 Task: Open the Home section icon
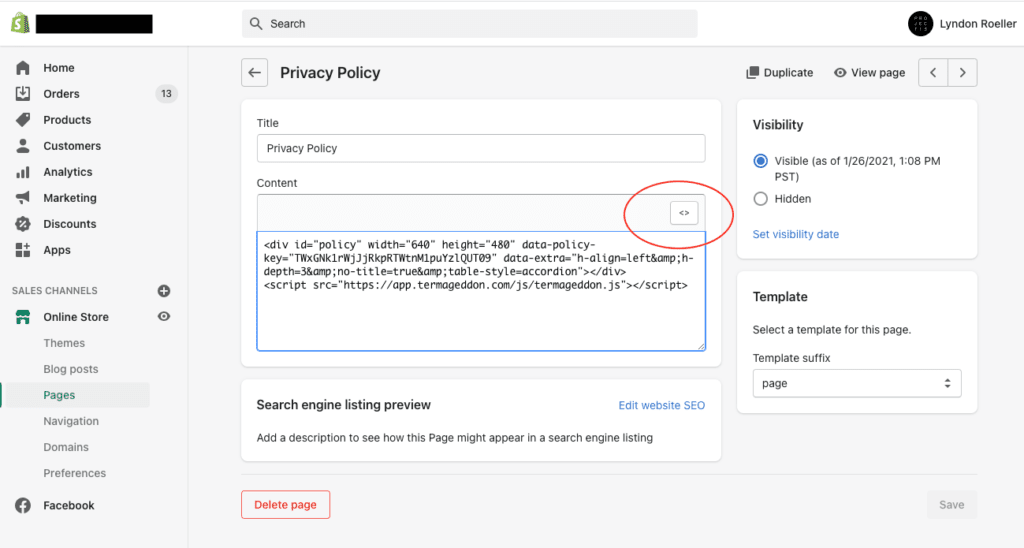[23, 67]
